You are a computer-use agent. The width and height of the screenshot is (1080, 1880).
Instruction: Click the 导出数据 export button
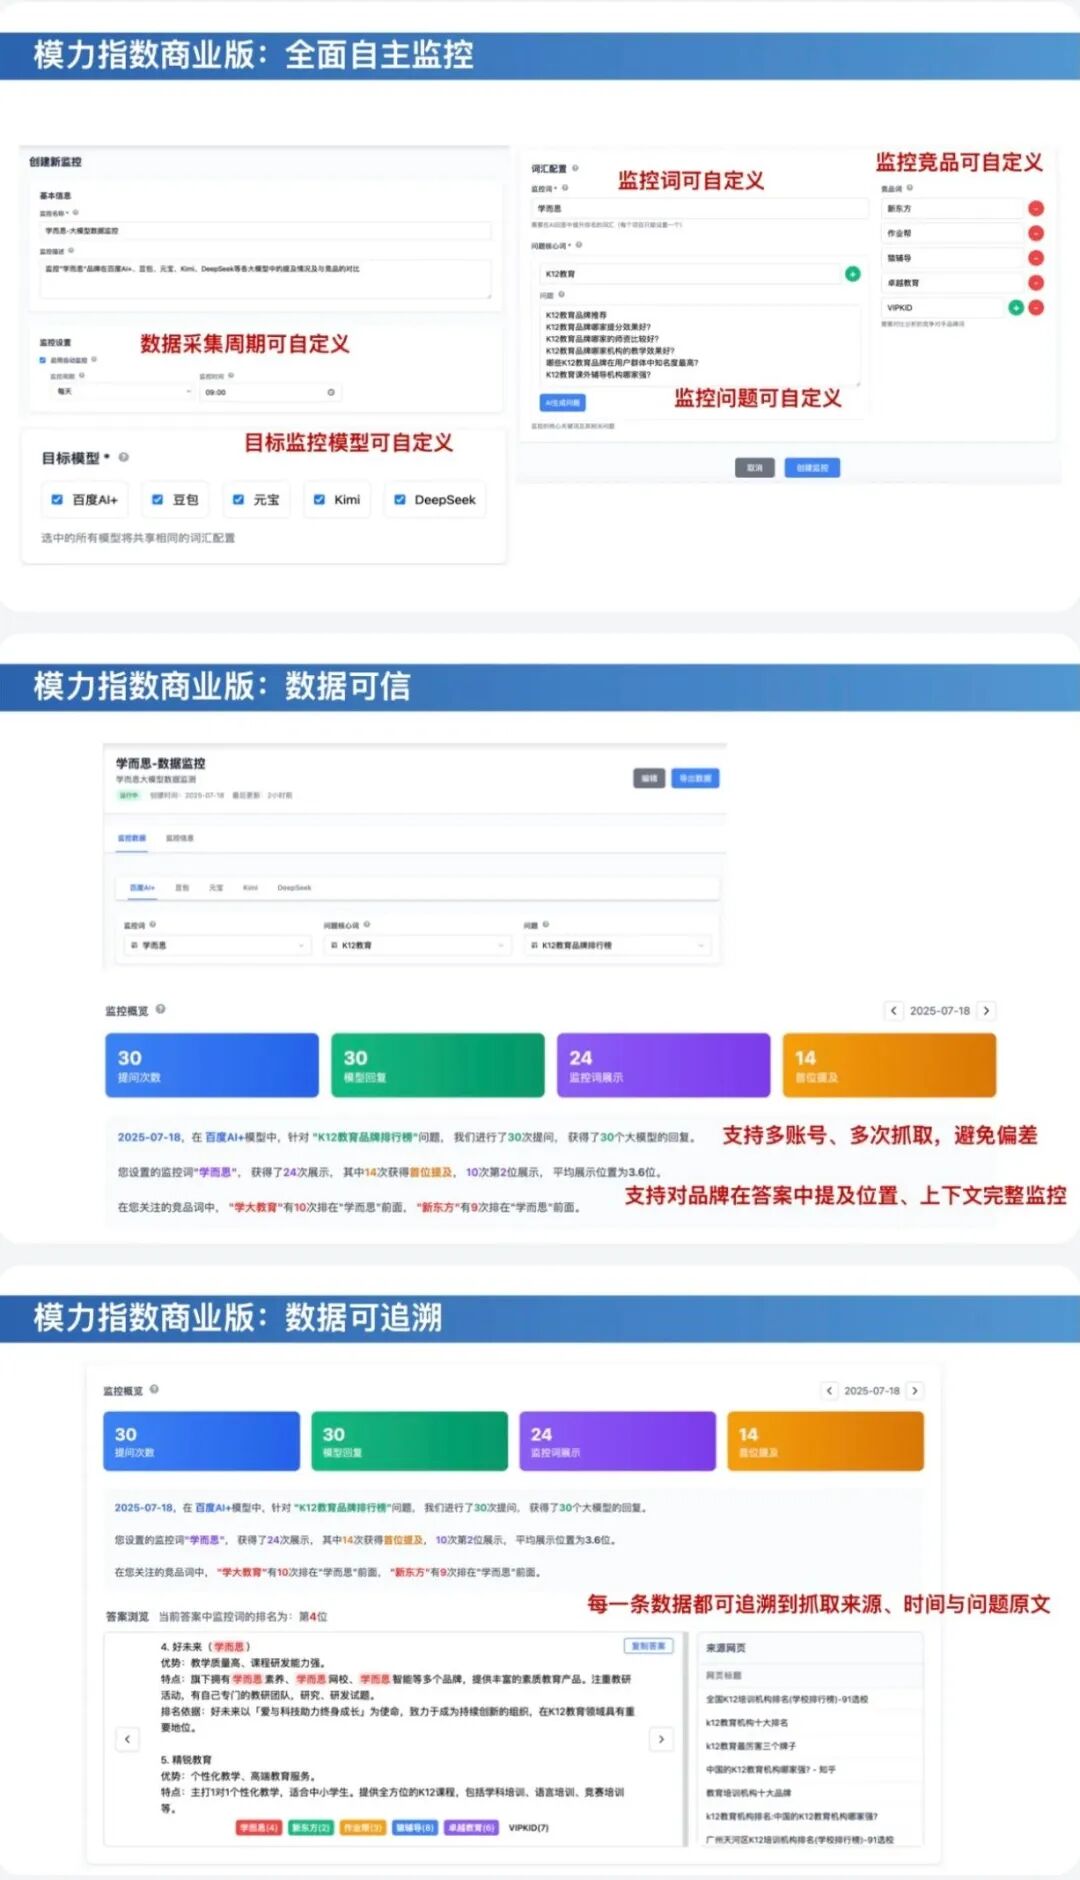click(x=695, y=778)
